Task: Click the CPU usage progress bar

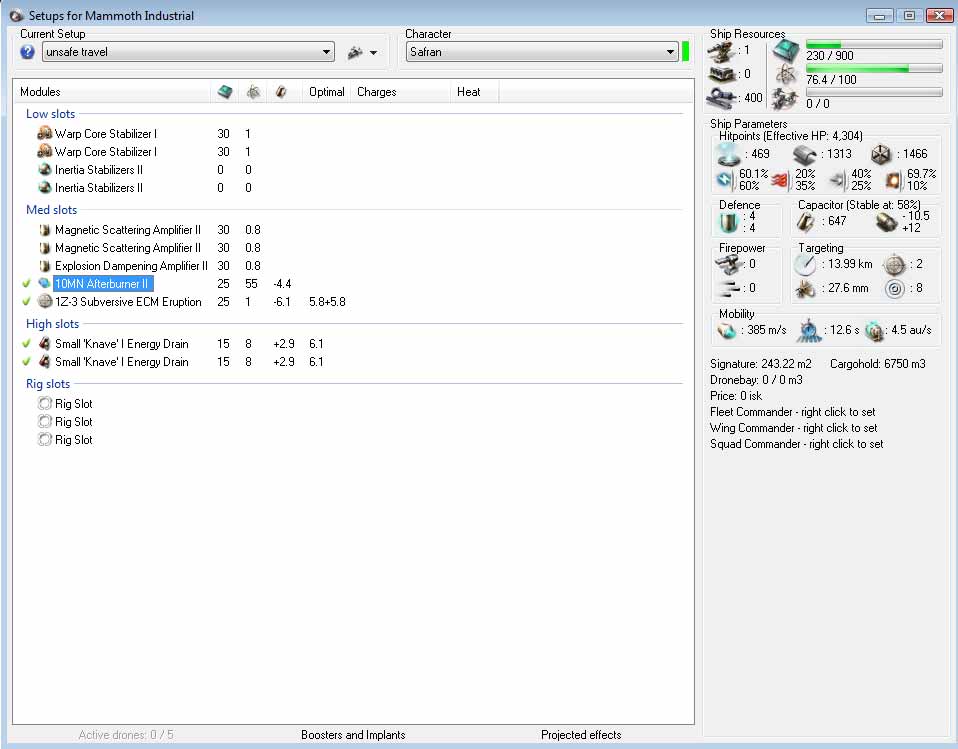Action: [874, 45]
